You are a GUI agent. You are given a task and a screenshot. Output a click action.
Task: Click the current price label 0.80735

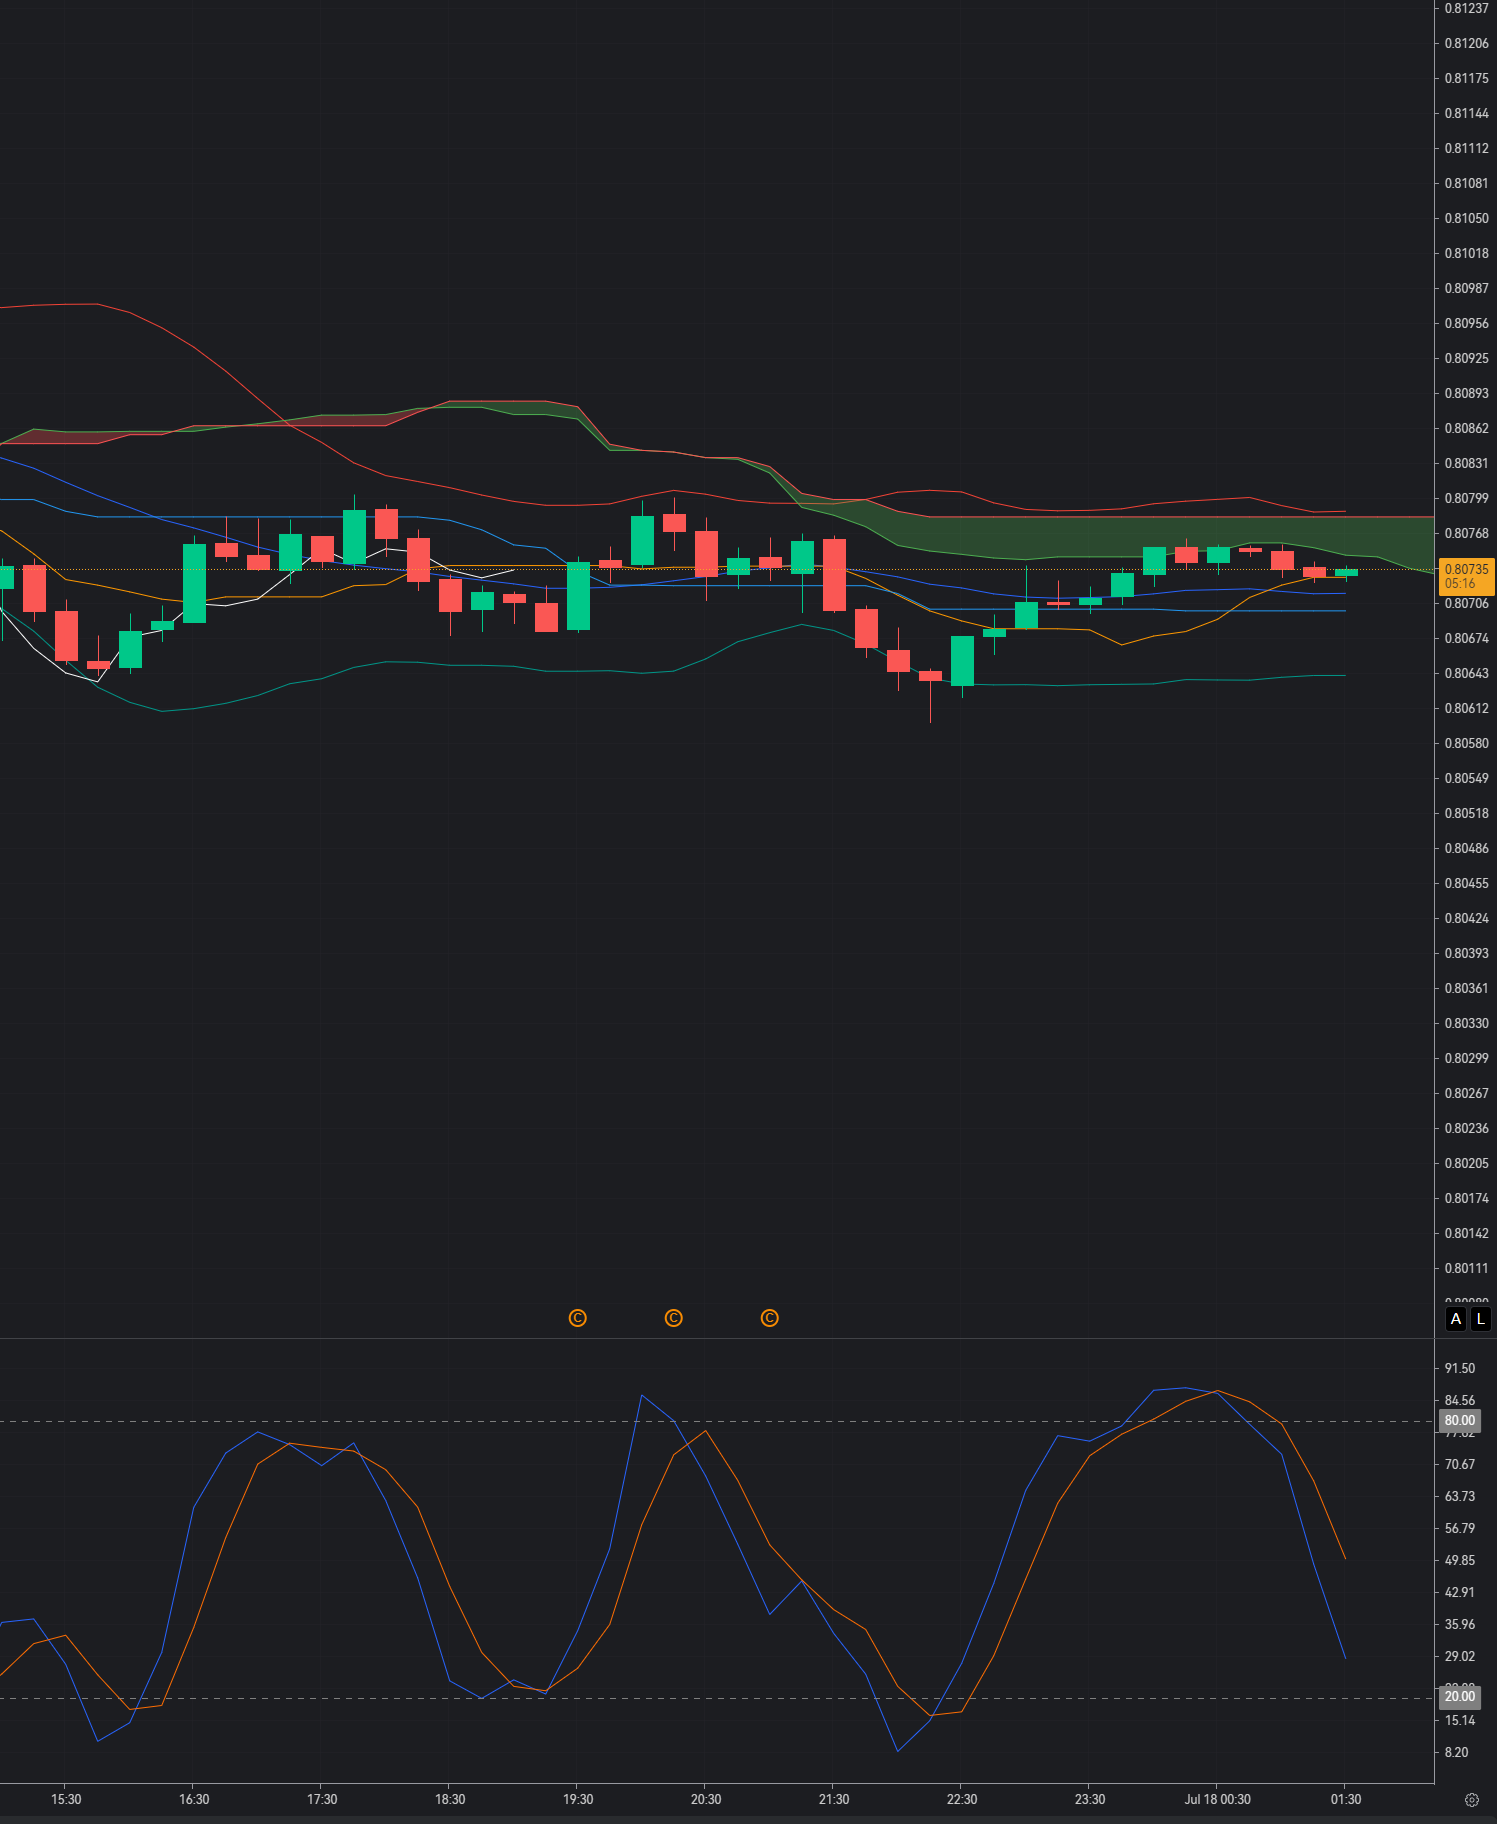pyautogui.click(x=1466, y=569)
